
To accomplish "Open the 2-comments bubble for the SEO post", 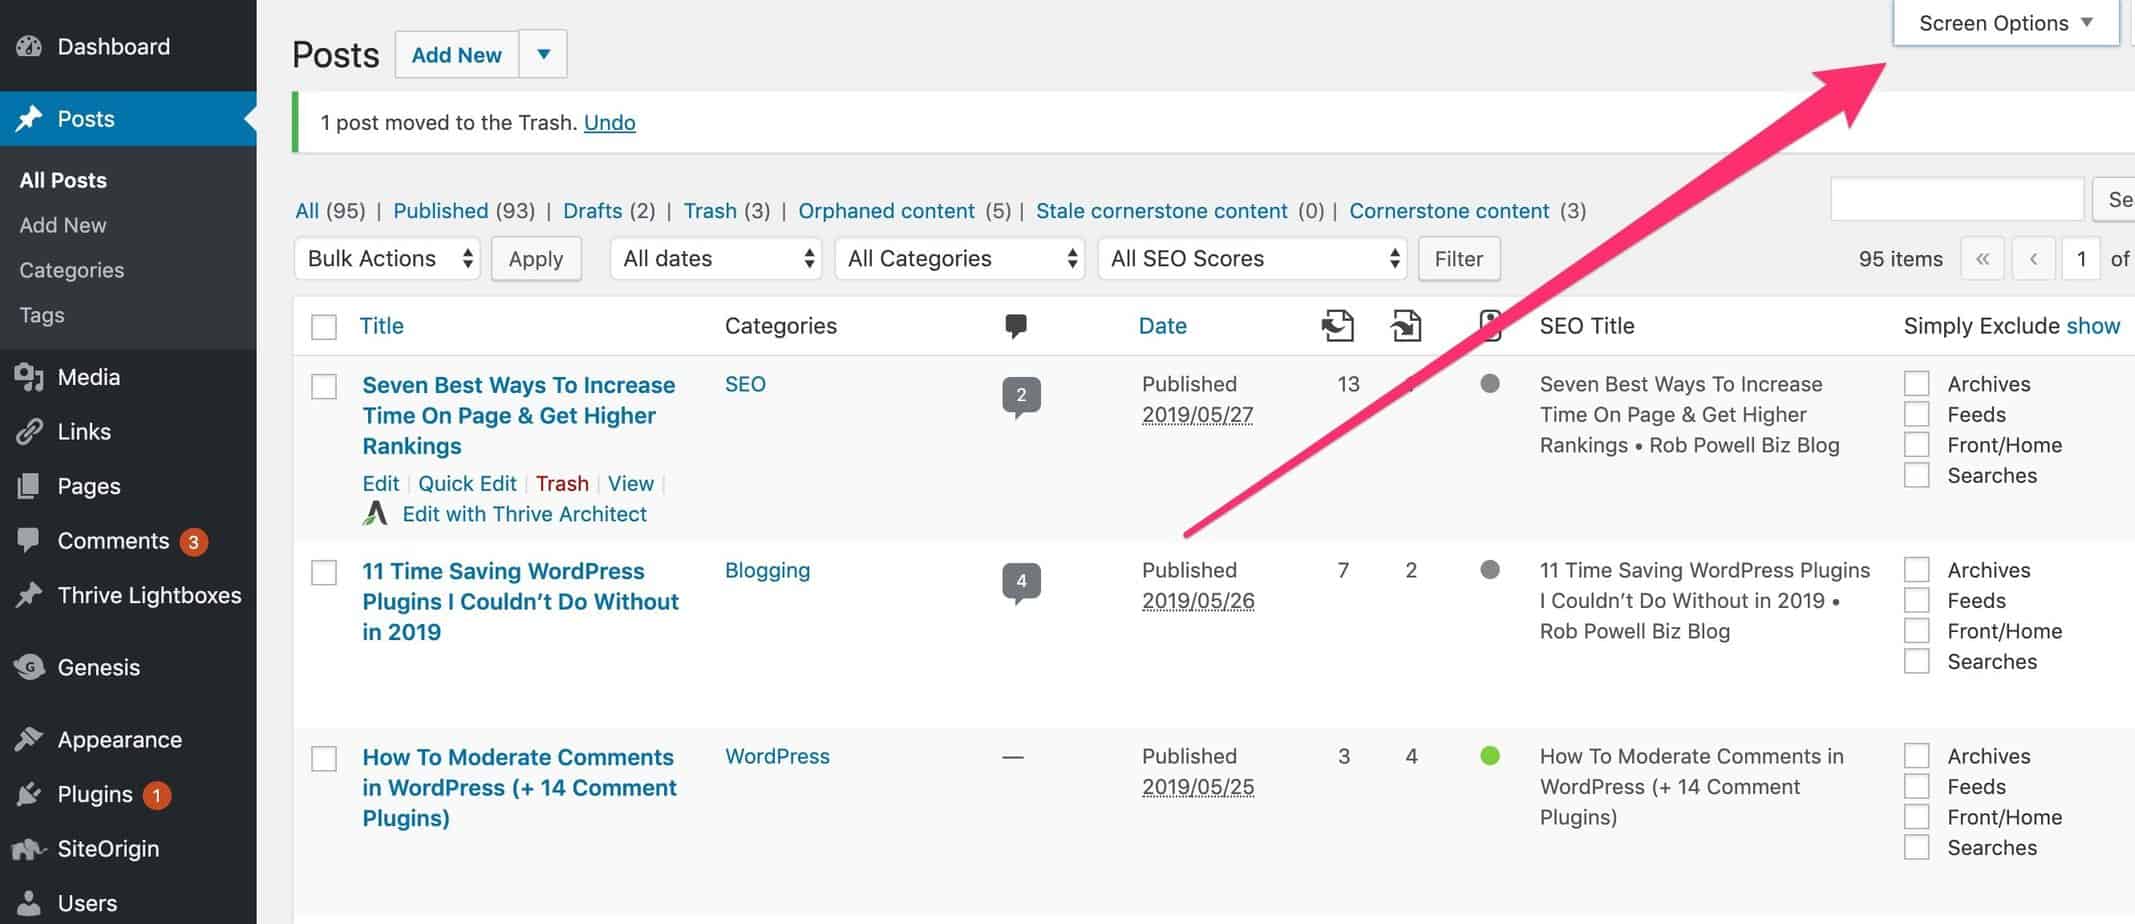I will [x=1021, y=396].
